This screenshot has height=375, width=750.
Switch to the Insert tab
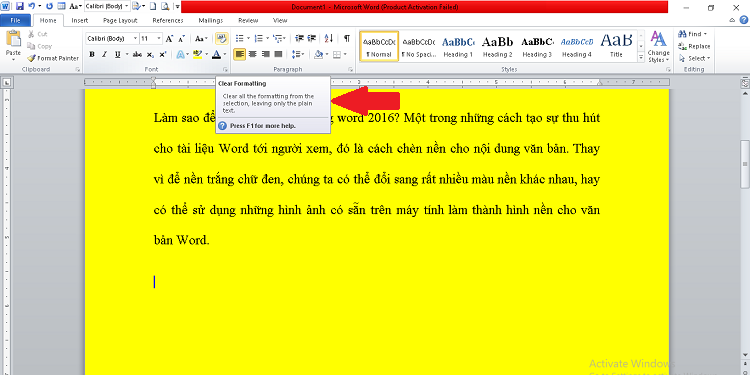79,21
